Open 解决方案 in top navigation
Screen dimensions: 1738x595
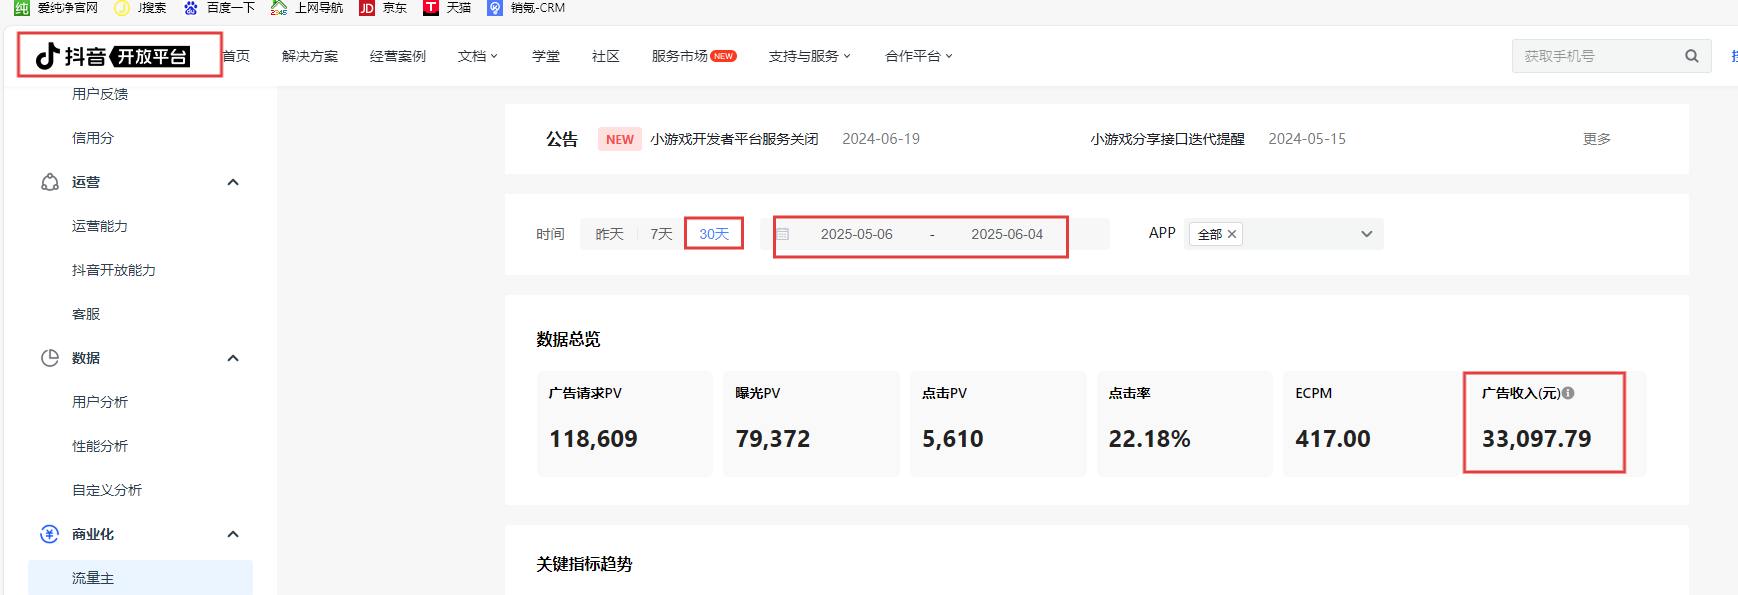click(310, 56)
